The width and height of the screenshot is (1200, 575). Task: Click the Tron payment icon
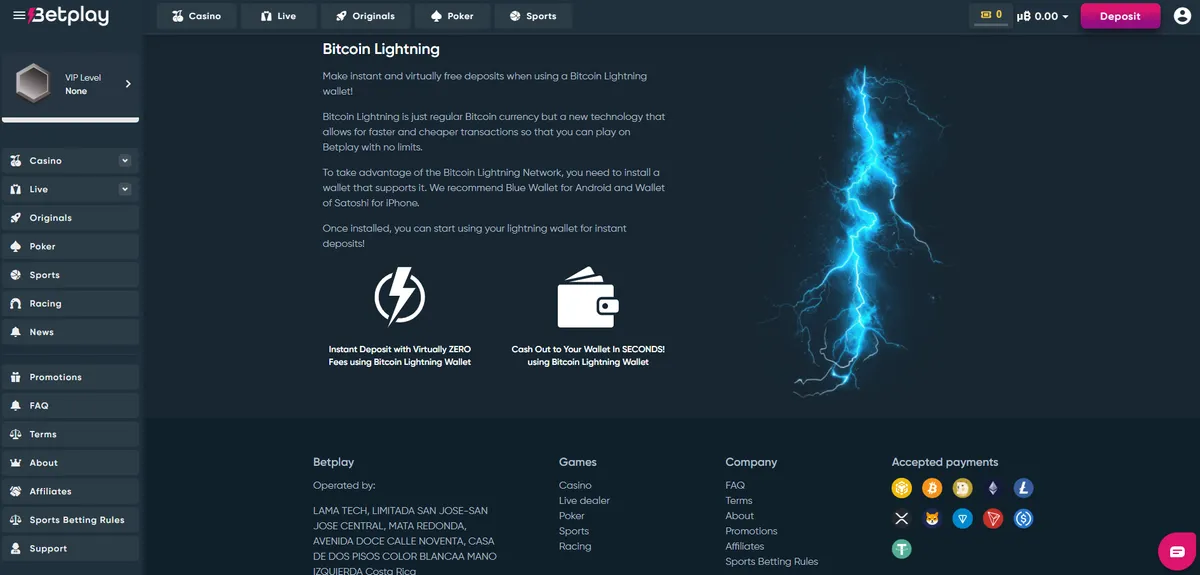tap(993, 518)
